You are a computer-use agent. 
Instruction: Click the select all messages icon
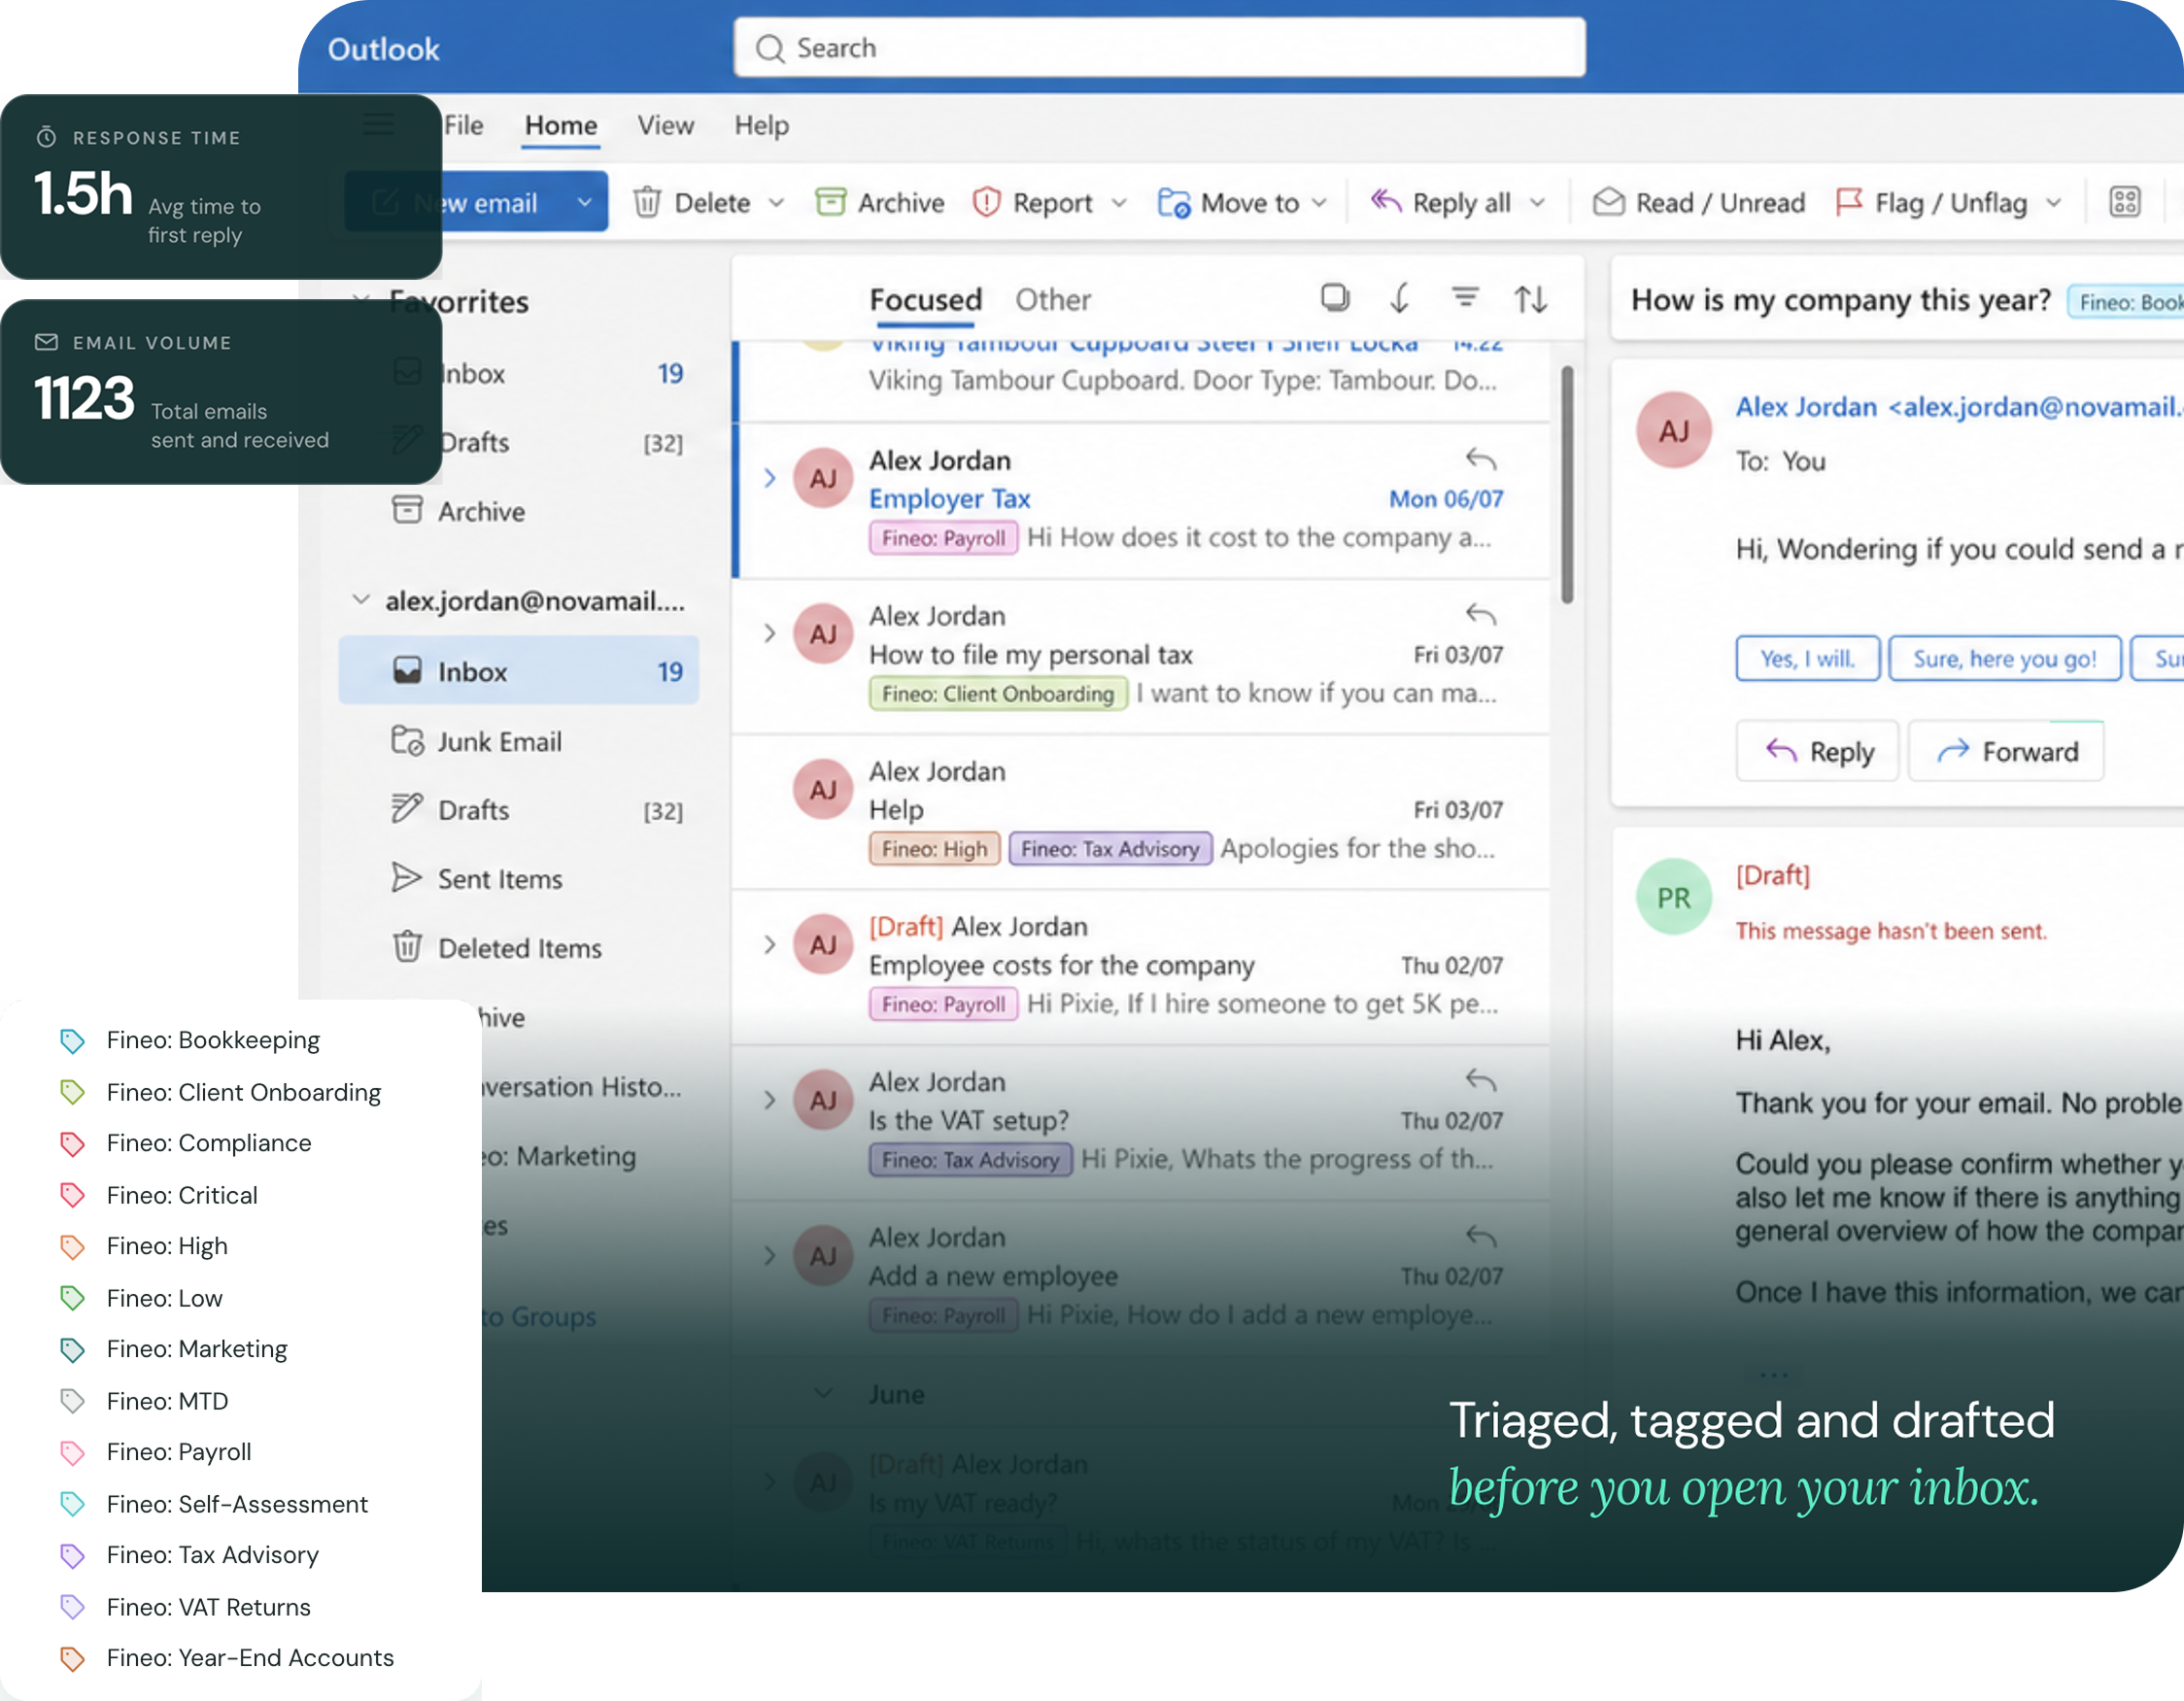pos(1334,297)
